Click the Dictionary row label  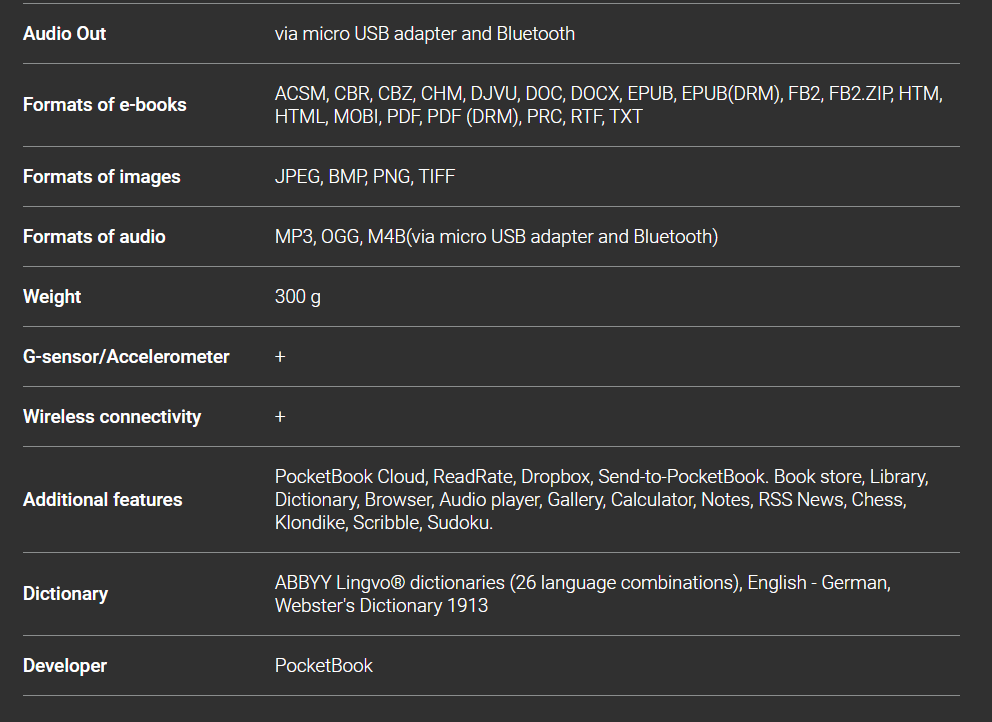point(65,594)
